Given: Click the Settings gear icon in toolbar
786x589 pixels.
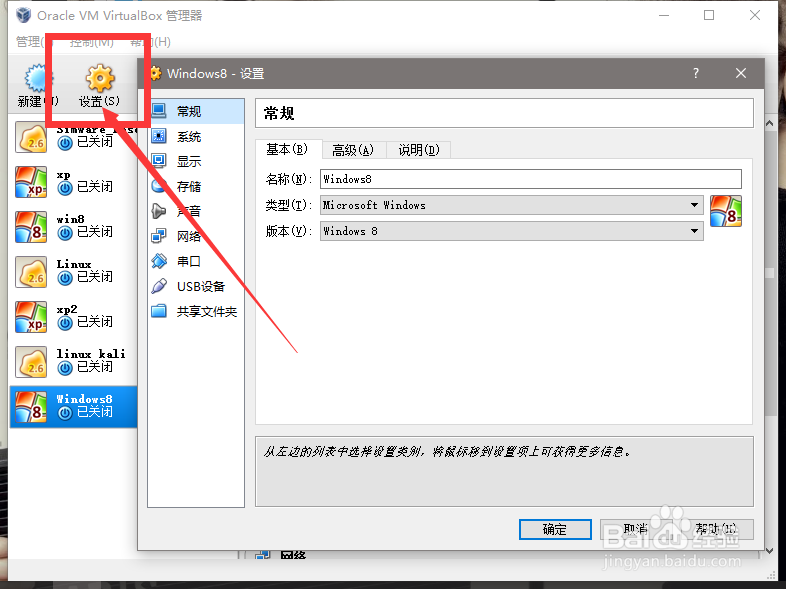Looking at the screenshot, I should point(100,78).
